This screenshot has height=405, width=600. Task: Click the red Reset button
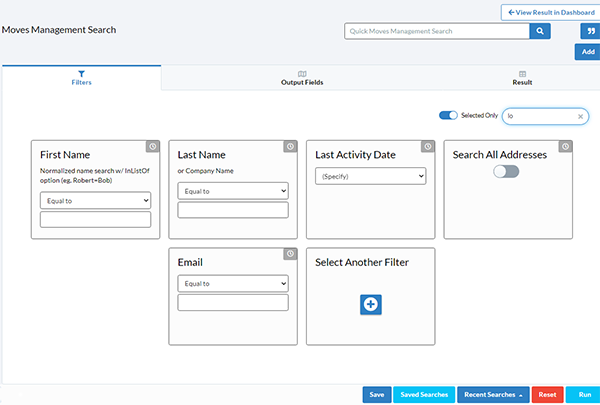(x=548, y=395)
